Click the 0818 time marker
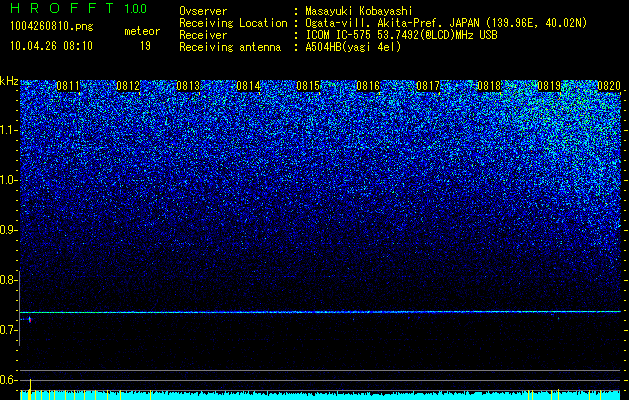The height and width of the screenshot is (400, 629). coord(489,86)
